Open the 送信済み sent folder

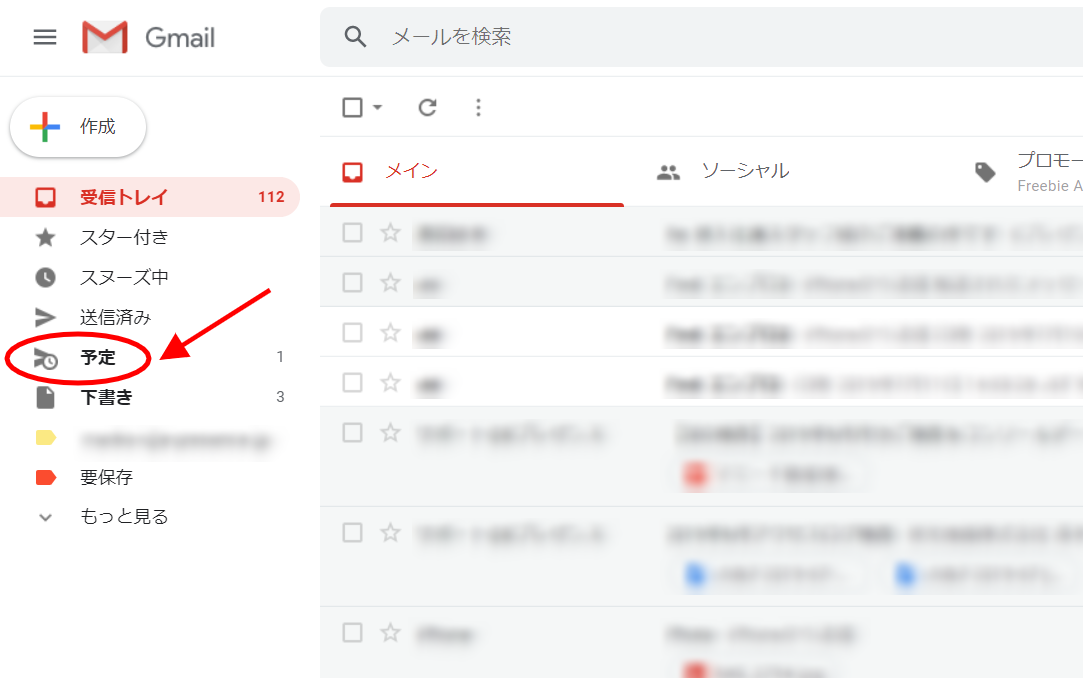115,317
